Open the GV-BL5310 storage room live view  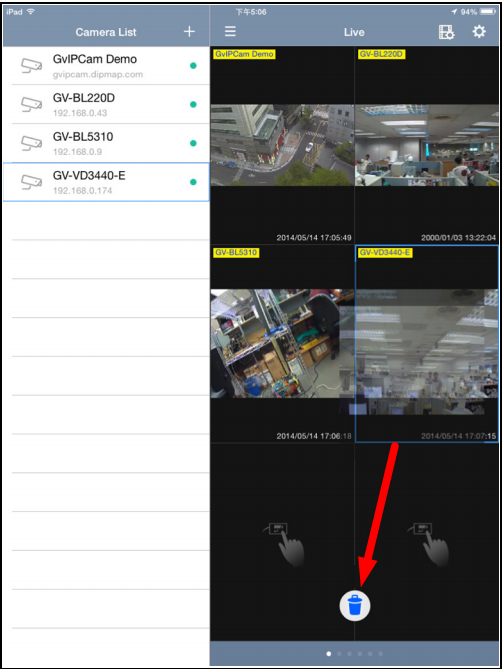[x=282, y=344]
